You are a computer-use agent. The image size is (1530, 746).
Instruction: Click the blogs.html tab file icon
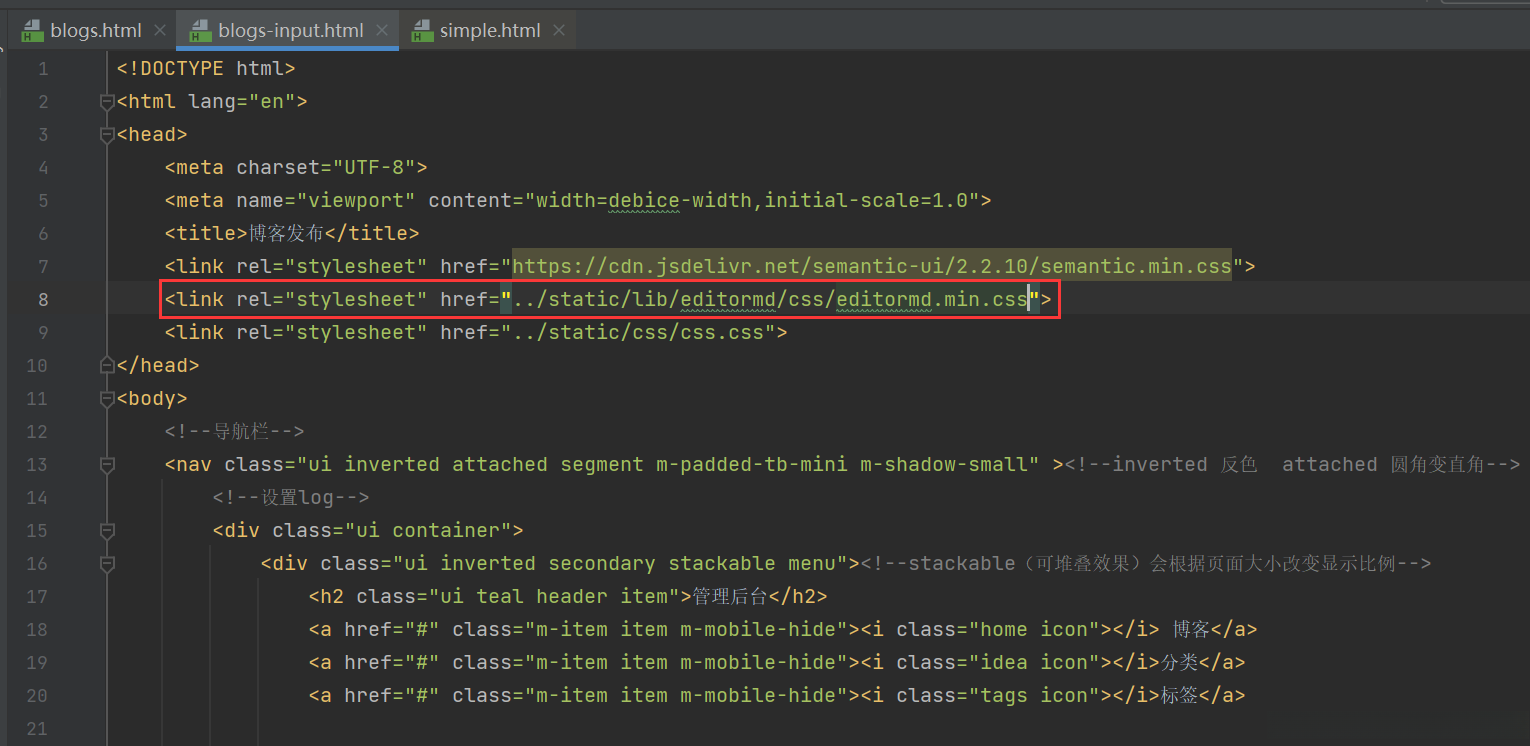coord(33,30)
